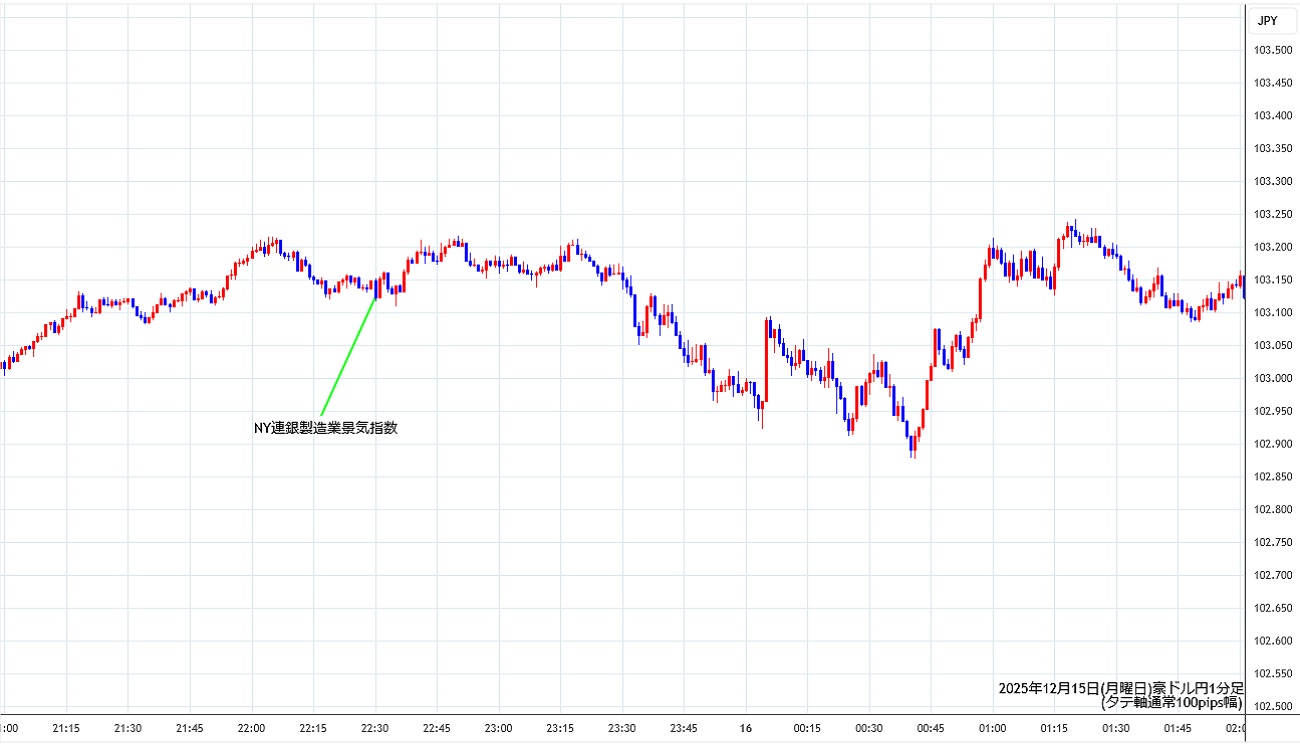Select the NY連銀製造業景気指数 annotation text
This screenshot has height=745, width=1300.
click(326, 428)
